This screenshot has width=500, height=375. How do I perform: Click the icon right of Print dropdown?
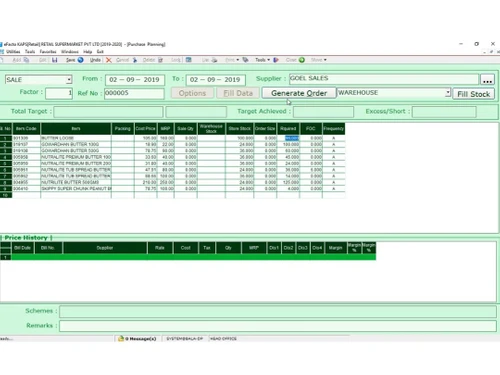coord(245,60)
